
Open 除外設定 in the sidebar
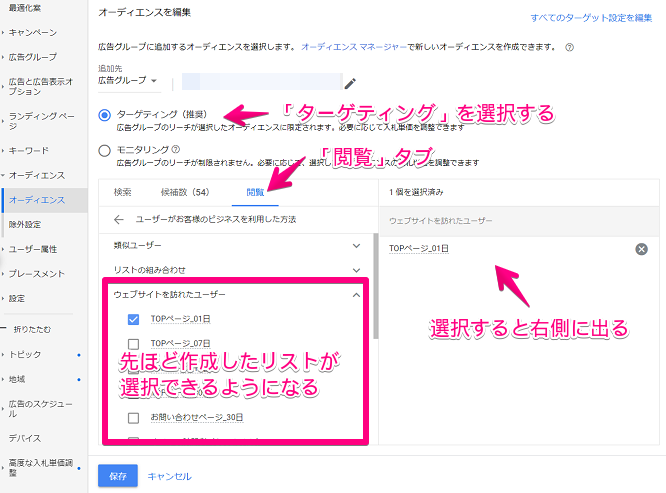[25, 224]
